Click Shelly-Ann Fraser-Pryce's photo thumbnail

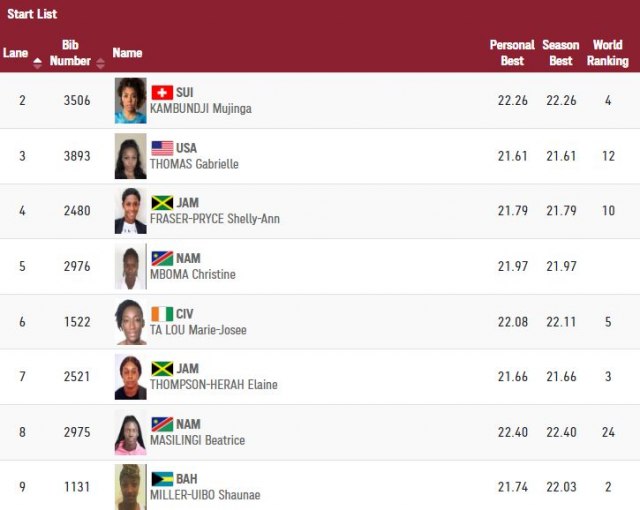(130, 211)
